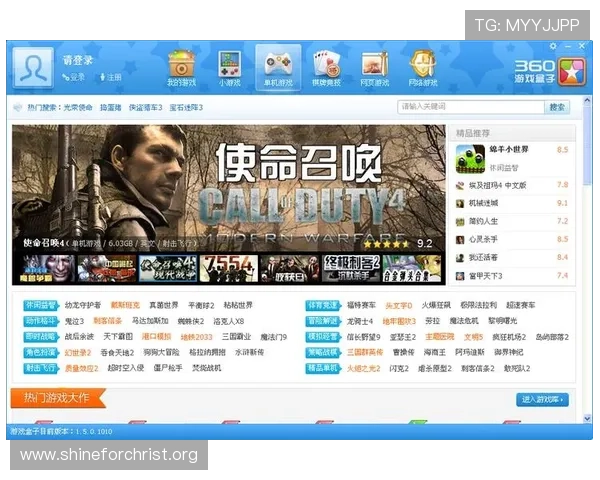The image size is (600, 480).
Task: Click the 机械迷城 small icon
Action: 460,203
